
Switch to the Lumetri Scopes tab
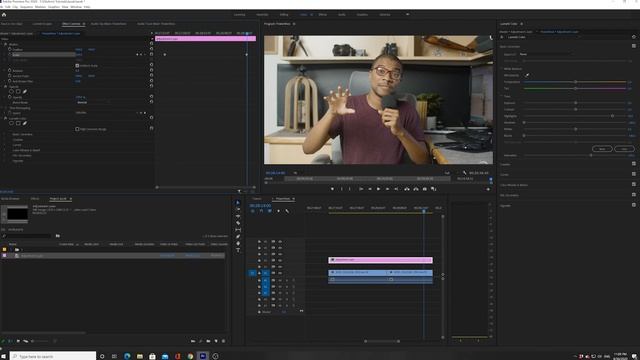point(43,24)
